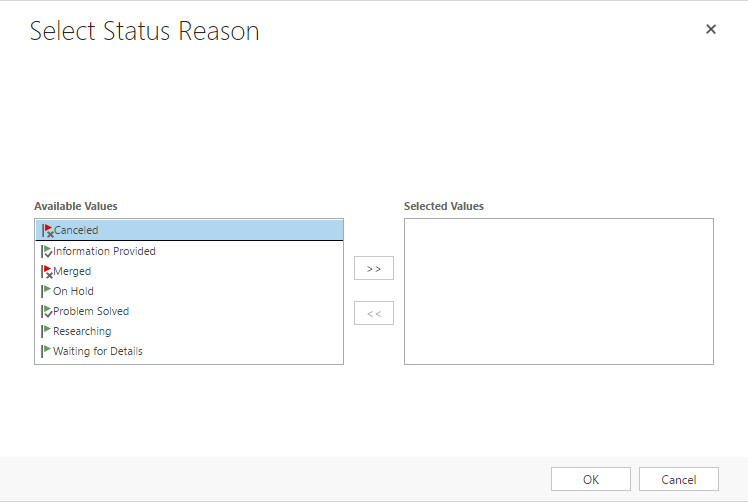Choose the Researching list entry
Viewport: 748px width, 502px height.
pos(189,331)
